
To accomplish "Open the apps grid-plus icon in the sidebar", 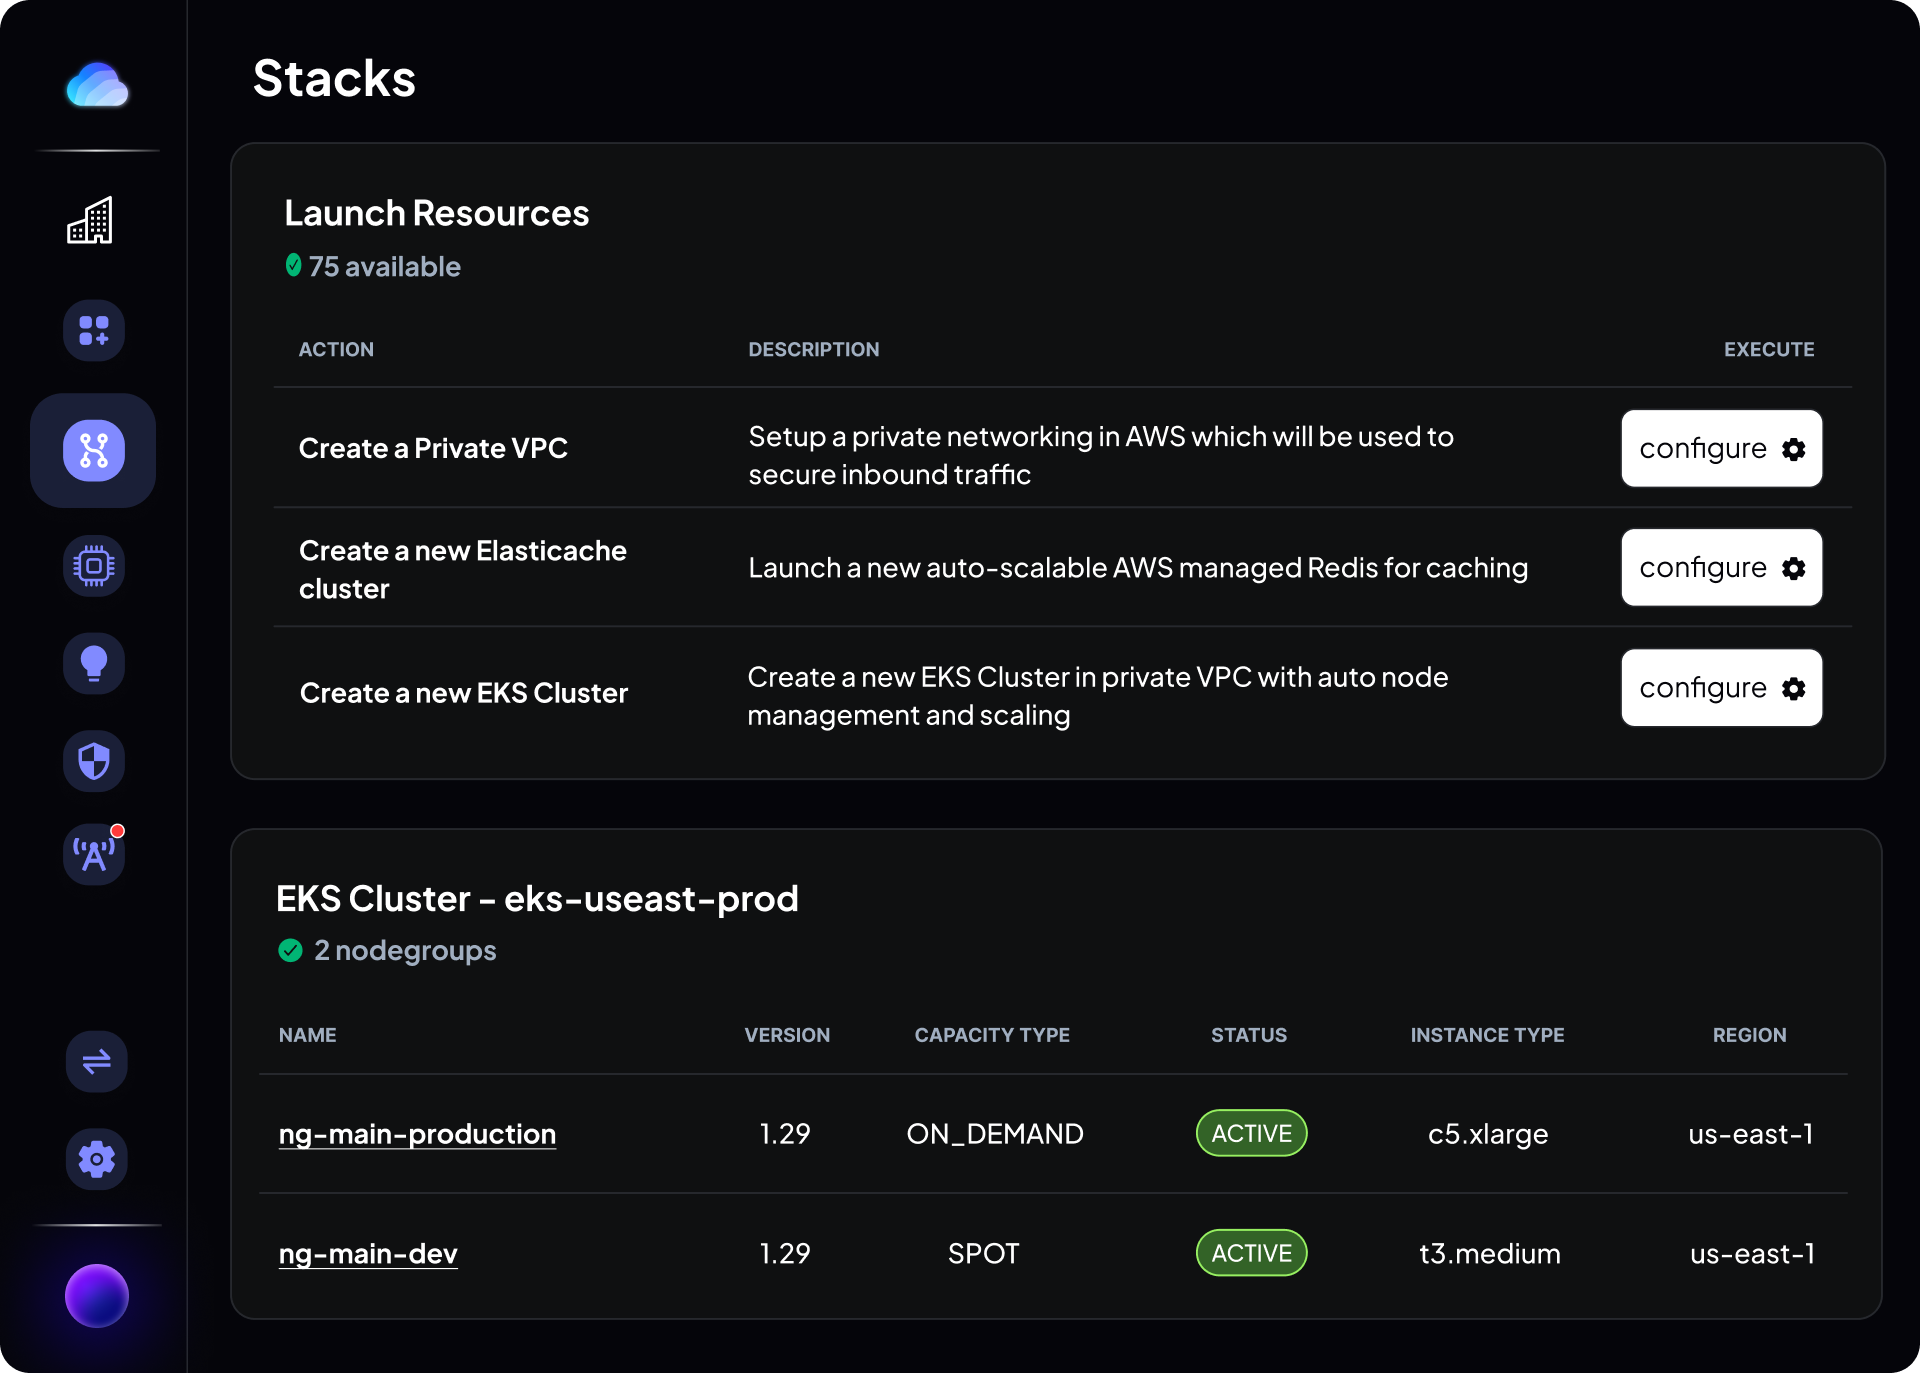I will click(94, 330).
